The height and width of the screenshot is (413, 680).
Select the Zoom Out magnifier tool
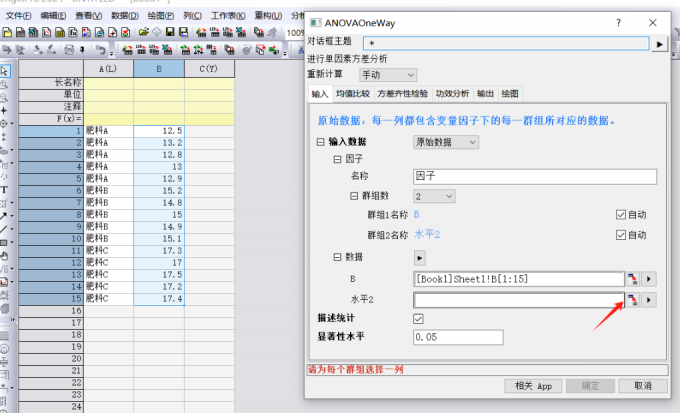tap(4, 97)
